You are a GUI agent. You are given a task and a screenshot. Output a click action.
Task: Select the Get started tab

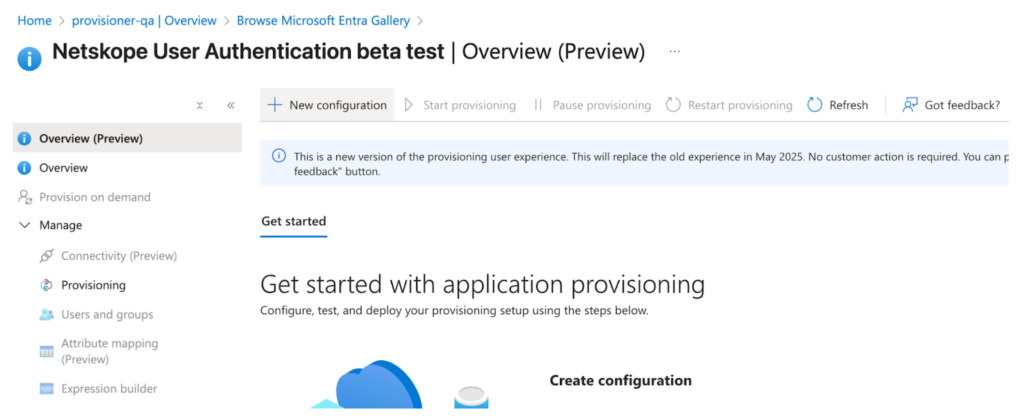[293, 221]
